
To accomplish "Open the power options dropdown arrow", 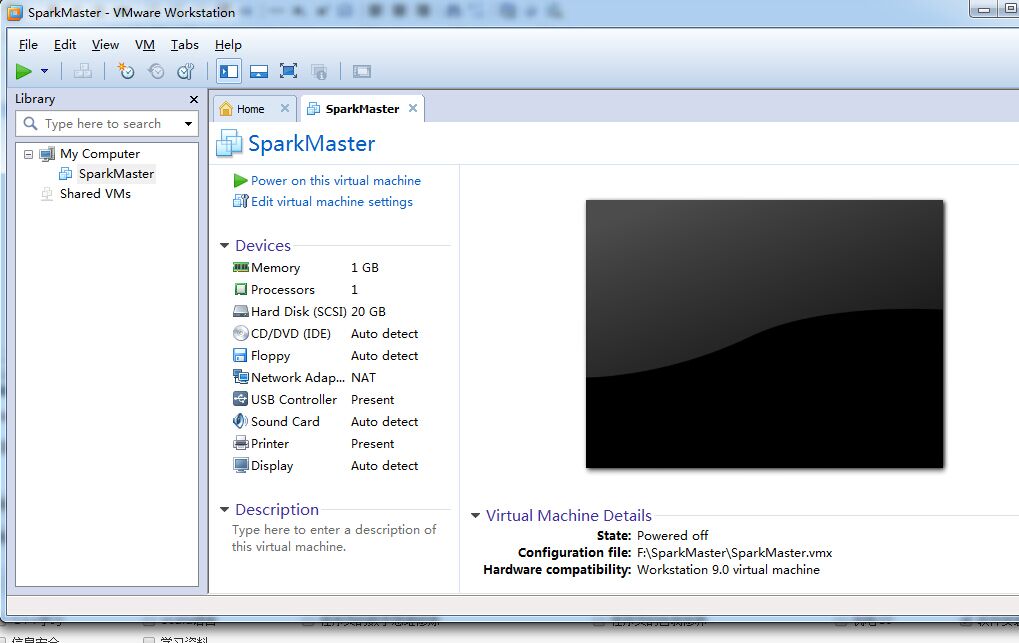I will pyautogui.click(x=44, y=71).
